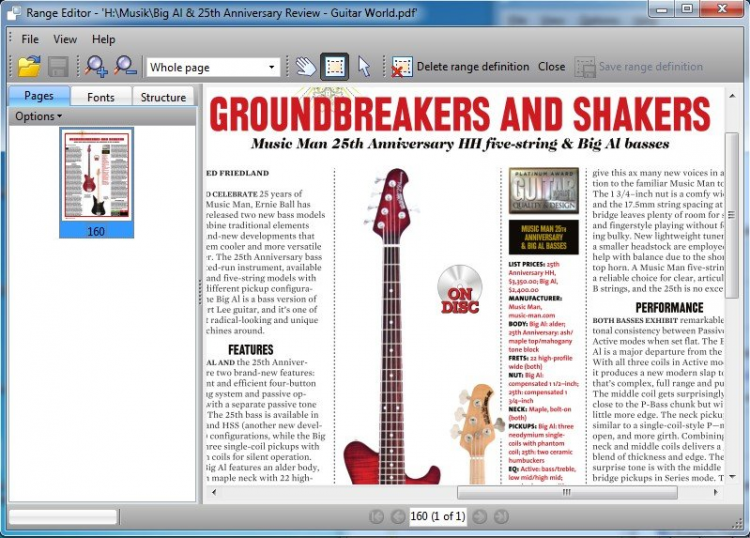Choose the arrow pointer tool
This screenshot has height=538, width=750.
coord(364,66)
